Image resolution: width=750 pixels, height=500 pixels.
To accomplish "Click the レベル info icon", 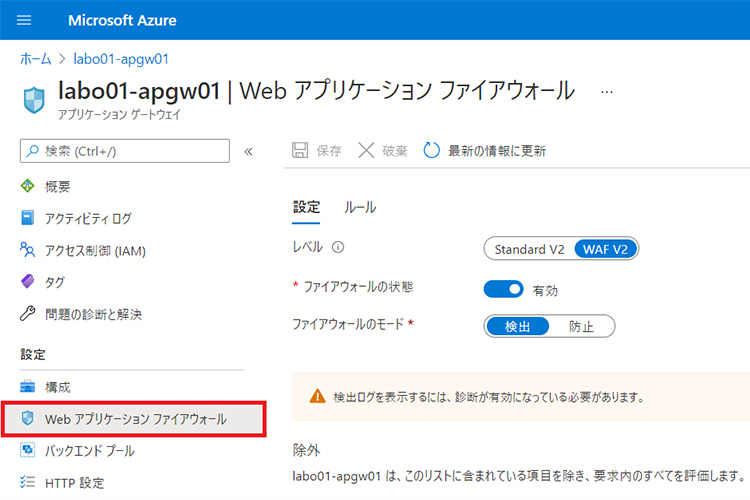I will point(338,247).
